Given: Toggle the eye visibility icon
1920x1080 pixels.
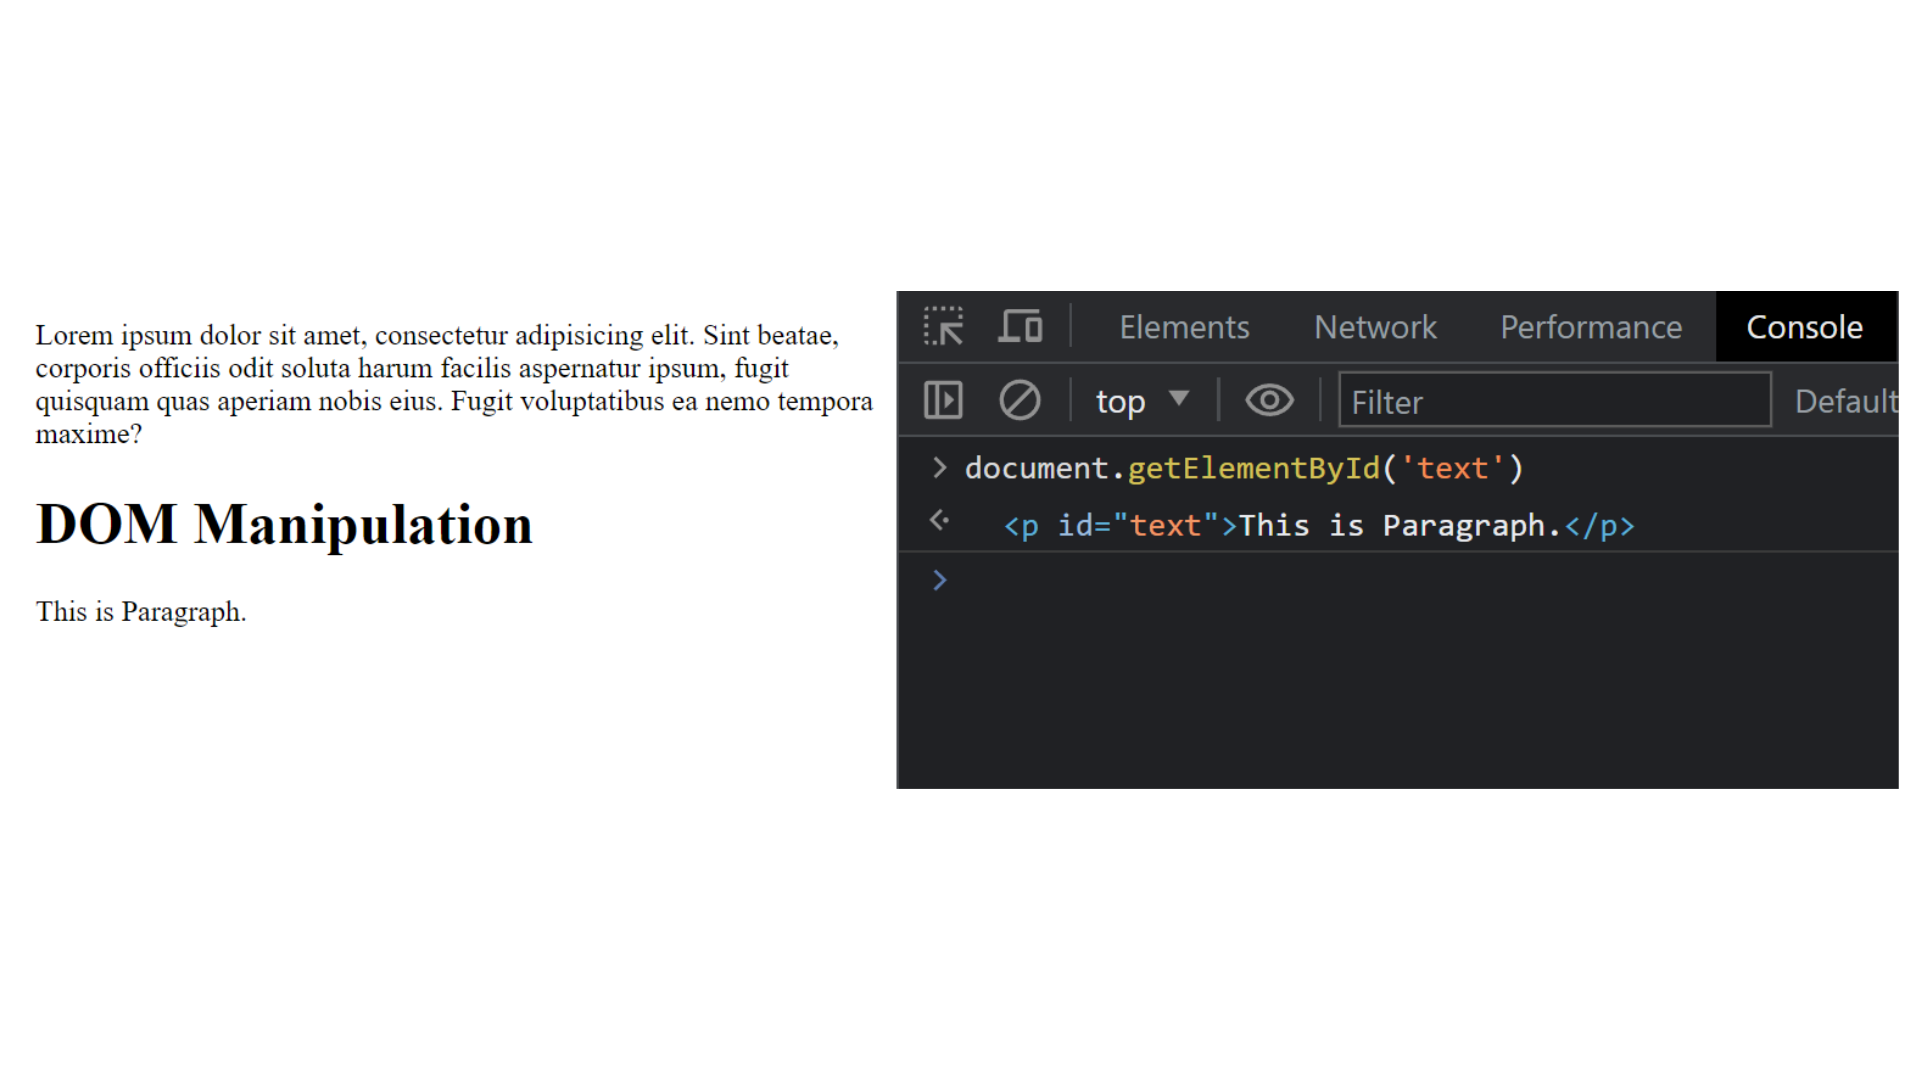Looking at the screenshot, I should 1266,401.
